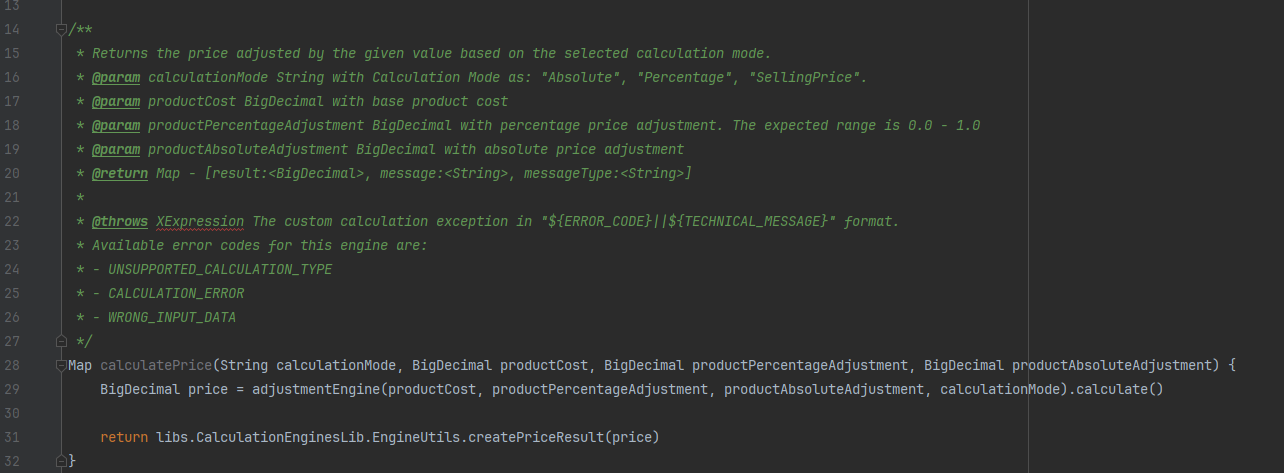Screen dimensions: 1284x473
Task: Click fold end marker at closing brace
Action: 61,461
